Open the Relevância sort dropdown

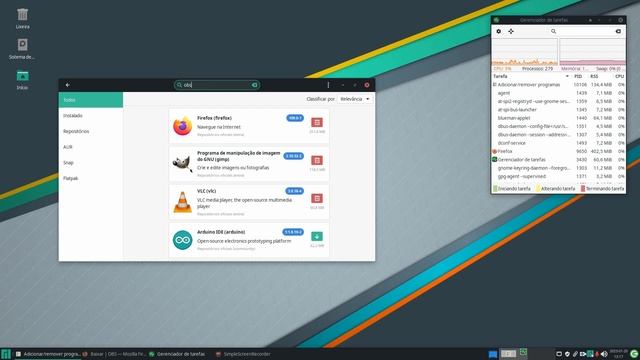coord(355,99)
